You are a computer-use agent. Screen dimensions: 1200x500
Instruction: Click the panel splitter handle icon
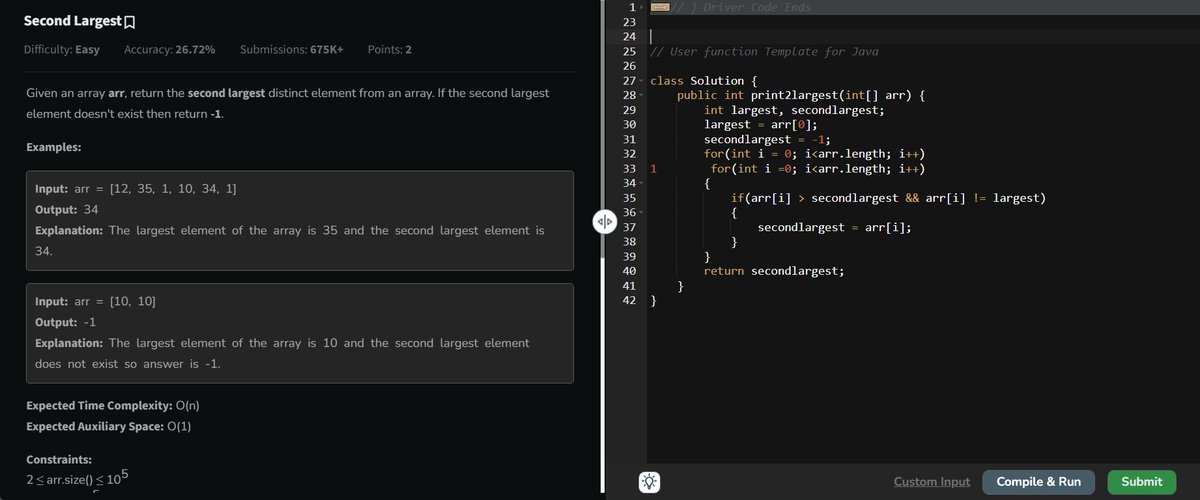603,222
